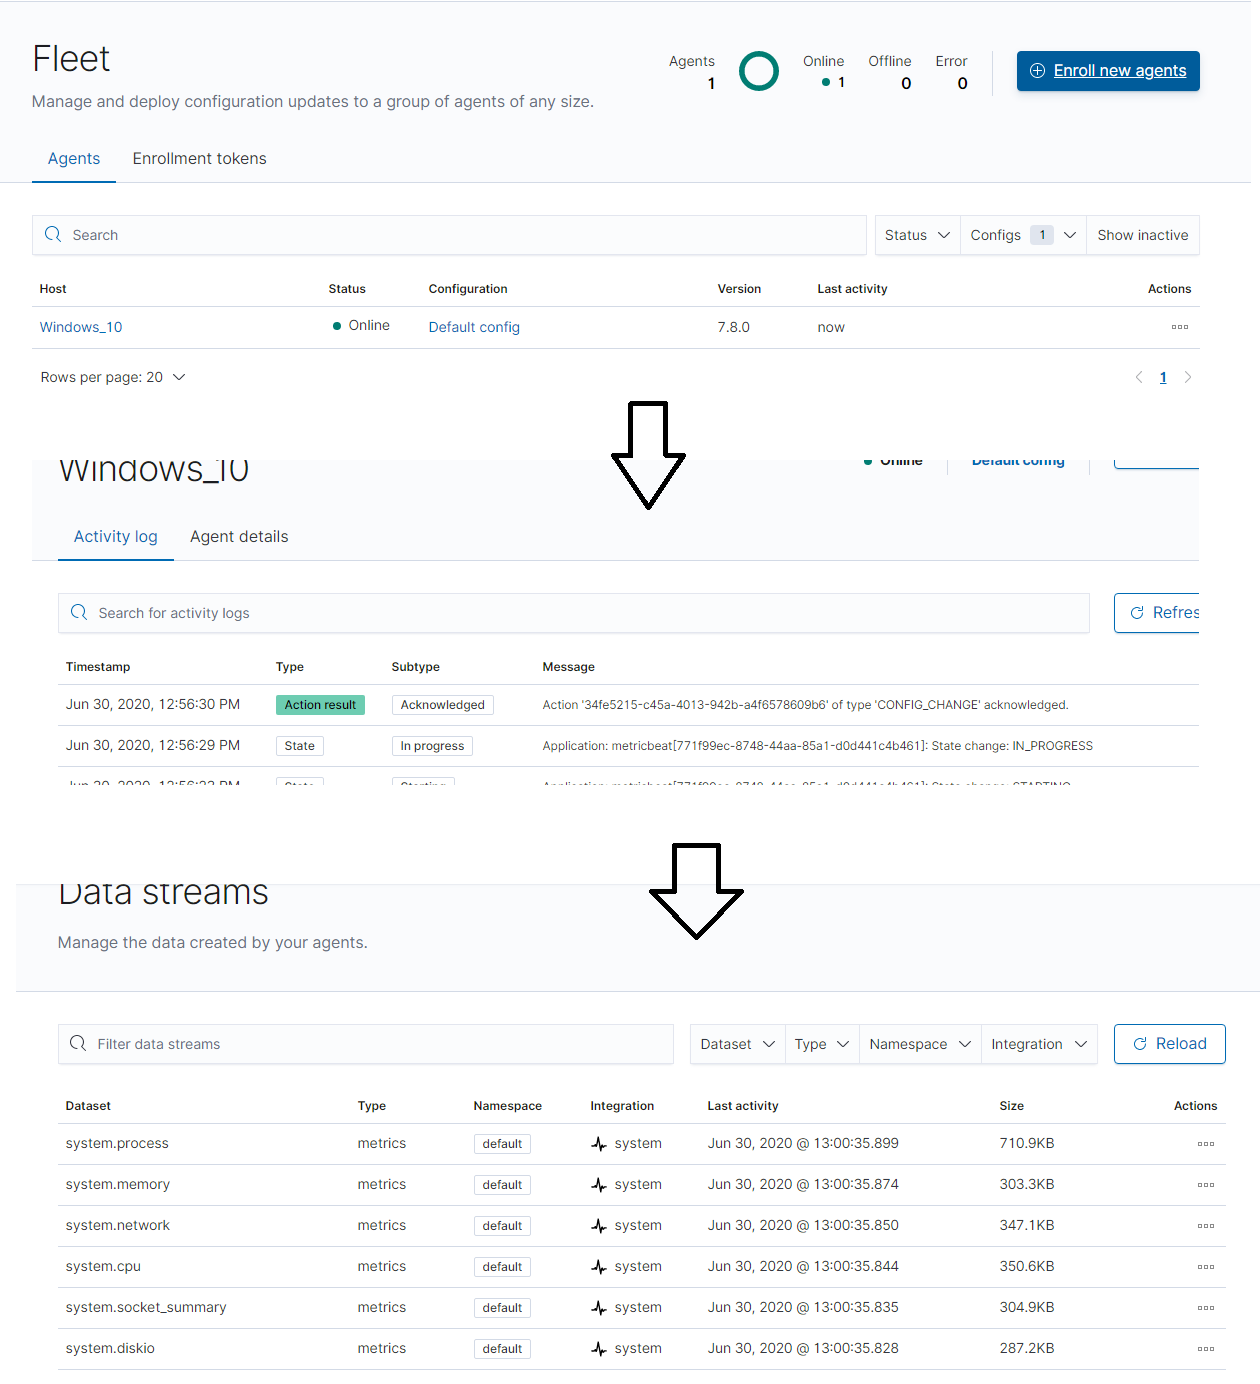Open the Activity log tab
Image resolution: width=1260 pixels, height=1384 pixels.
(x=116, y=537)
